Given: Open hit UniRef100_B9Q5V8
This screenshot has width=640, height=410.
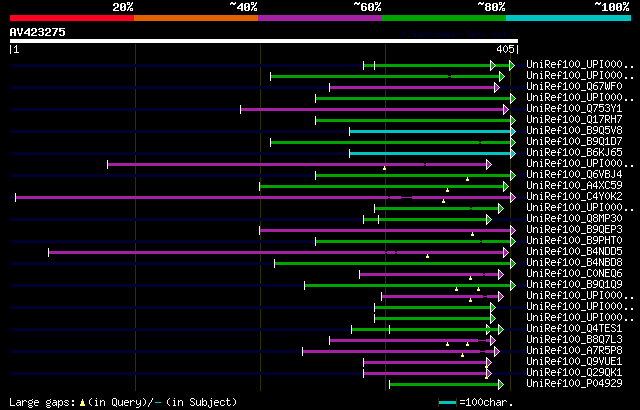Looking at the screenshot, I should [574, 131].
